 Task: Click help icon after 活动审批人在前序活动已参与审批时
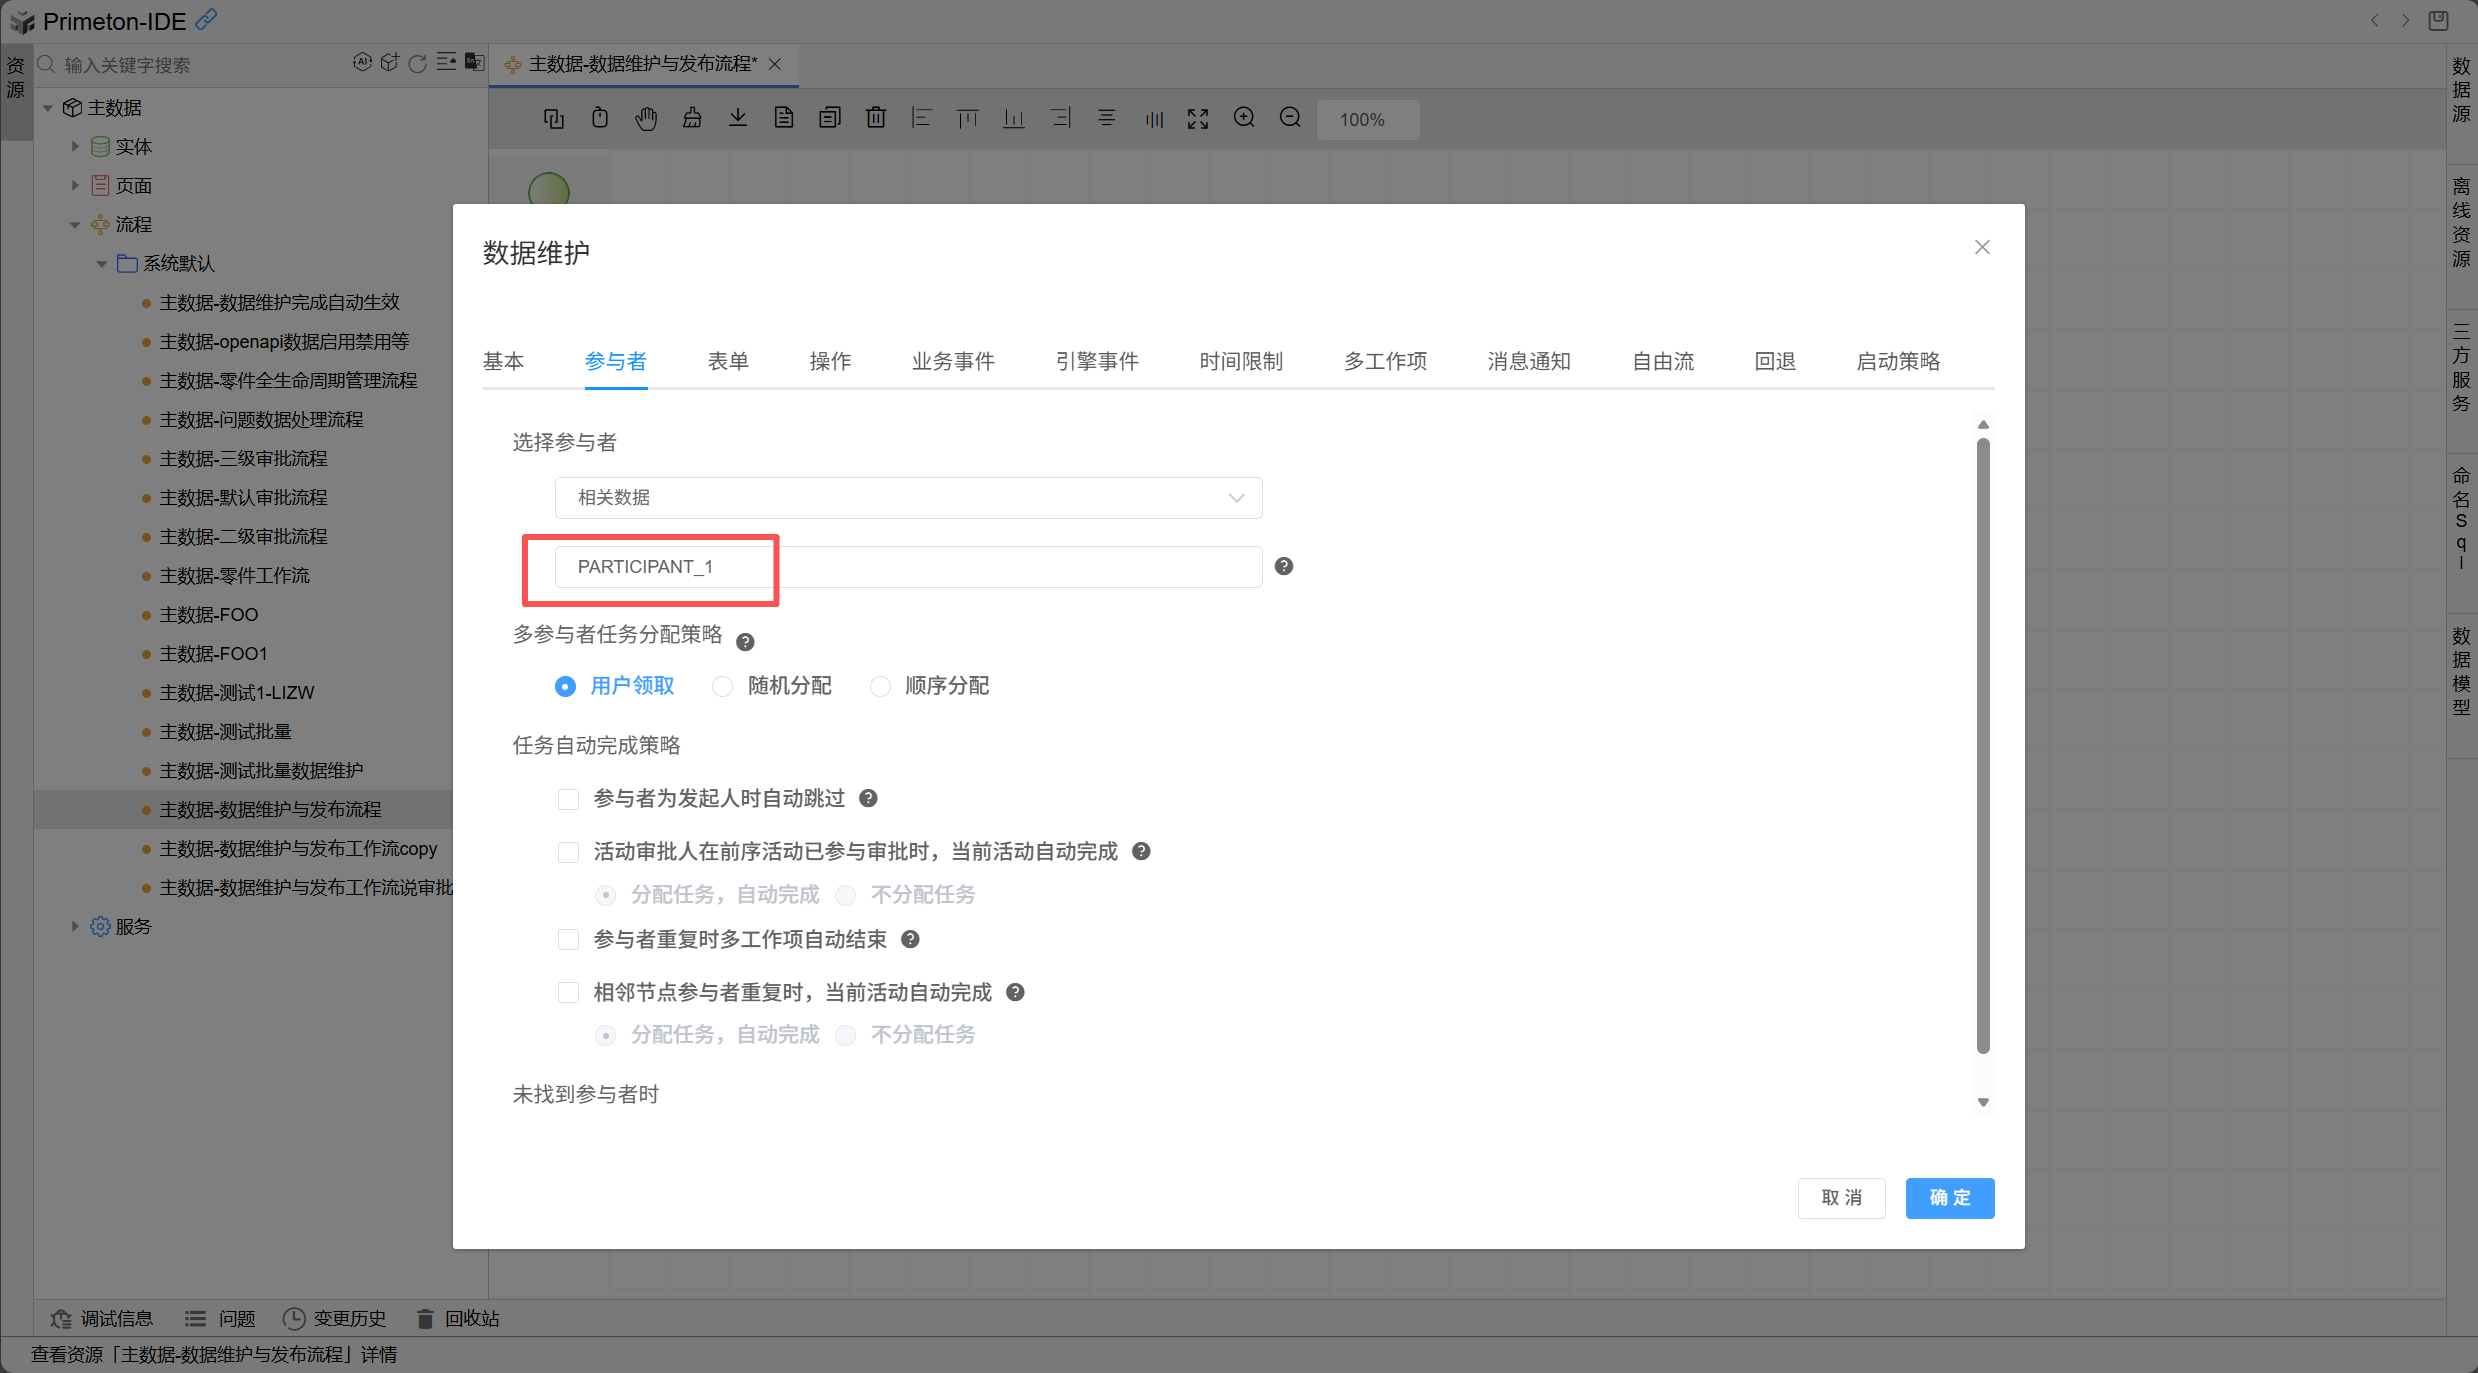coord(1141,851)
